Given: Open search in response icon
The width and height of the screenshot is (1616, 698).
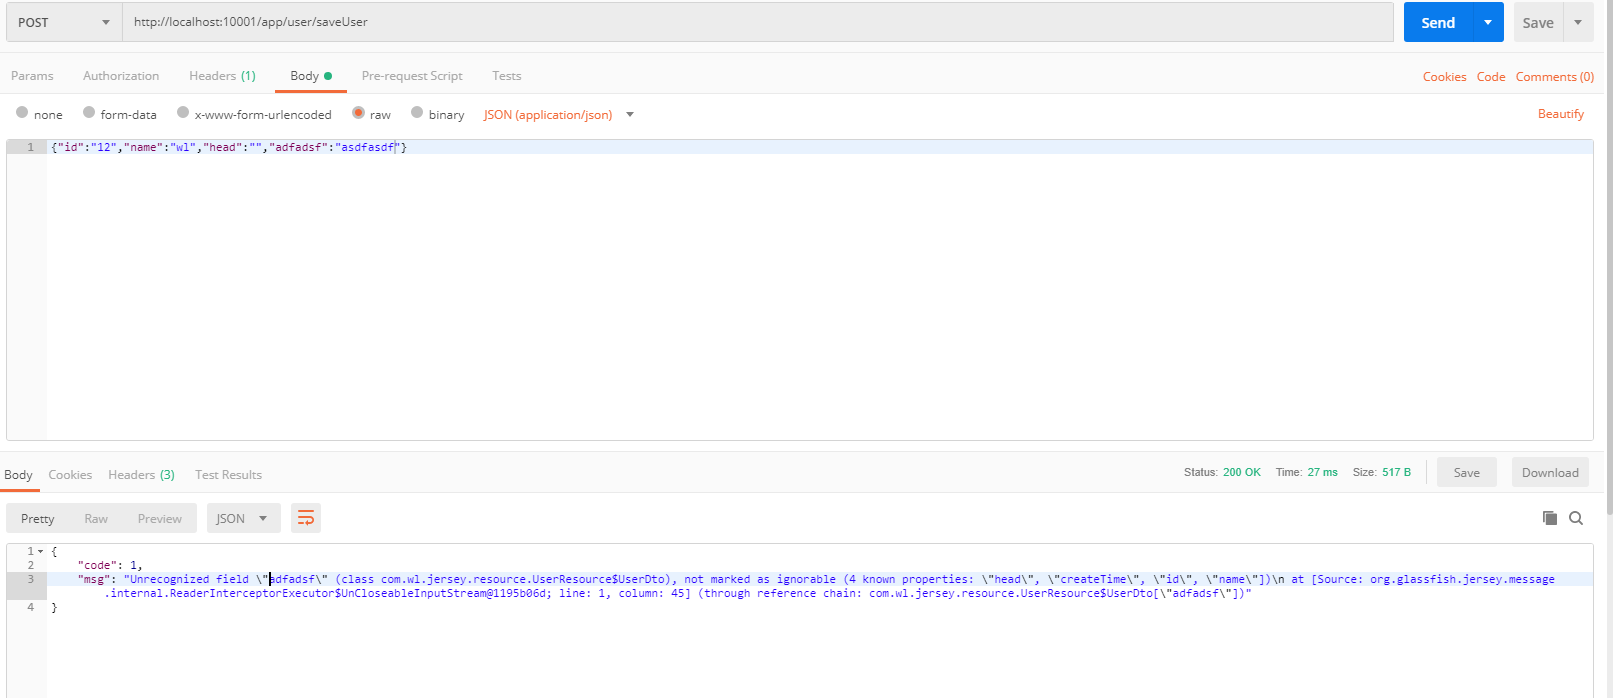Looking at the screenshot, I should 1576,518.
